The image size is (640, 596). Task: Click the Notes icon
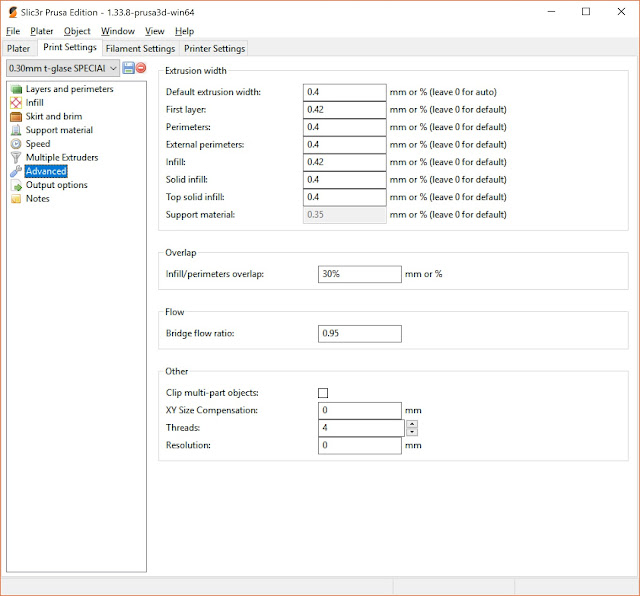tap(16, 199)
